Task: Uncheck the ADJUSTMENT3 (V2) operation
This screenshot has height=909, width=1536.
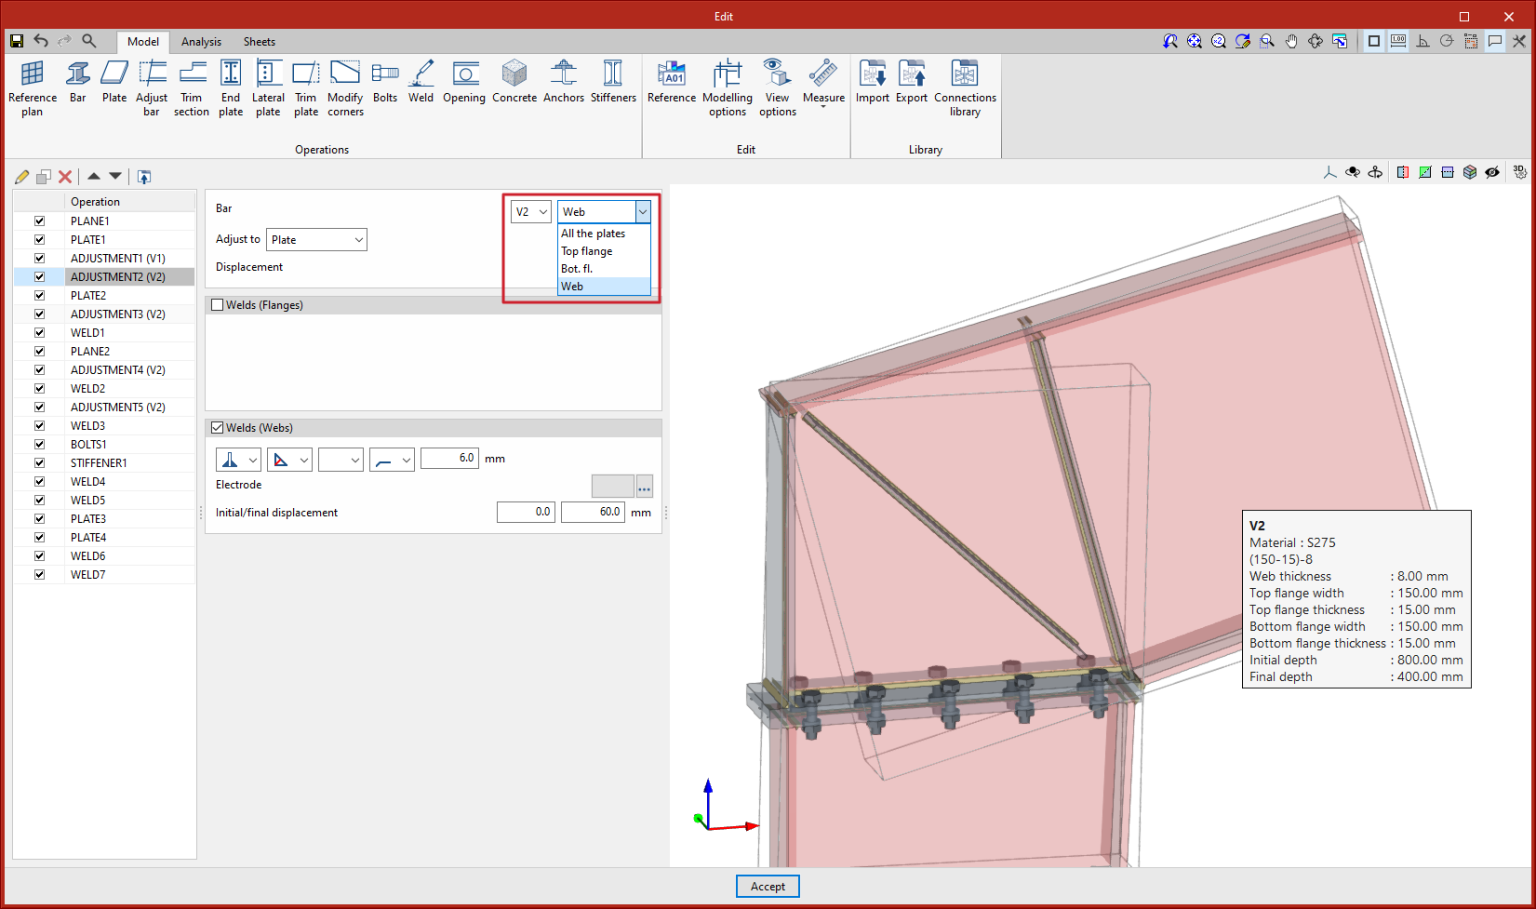Action: [39, 314]
